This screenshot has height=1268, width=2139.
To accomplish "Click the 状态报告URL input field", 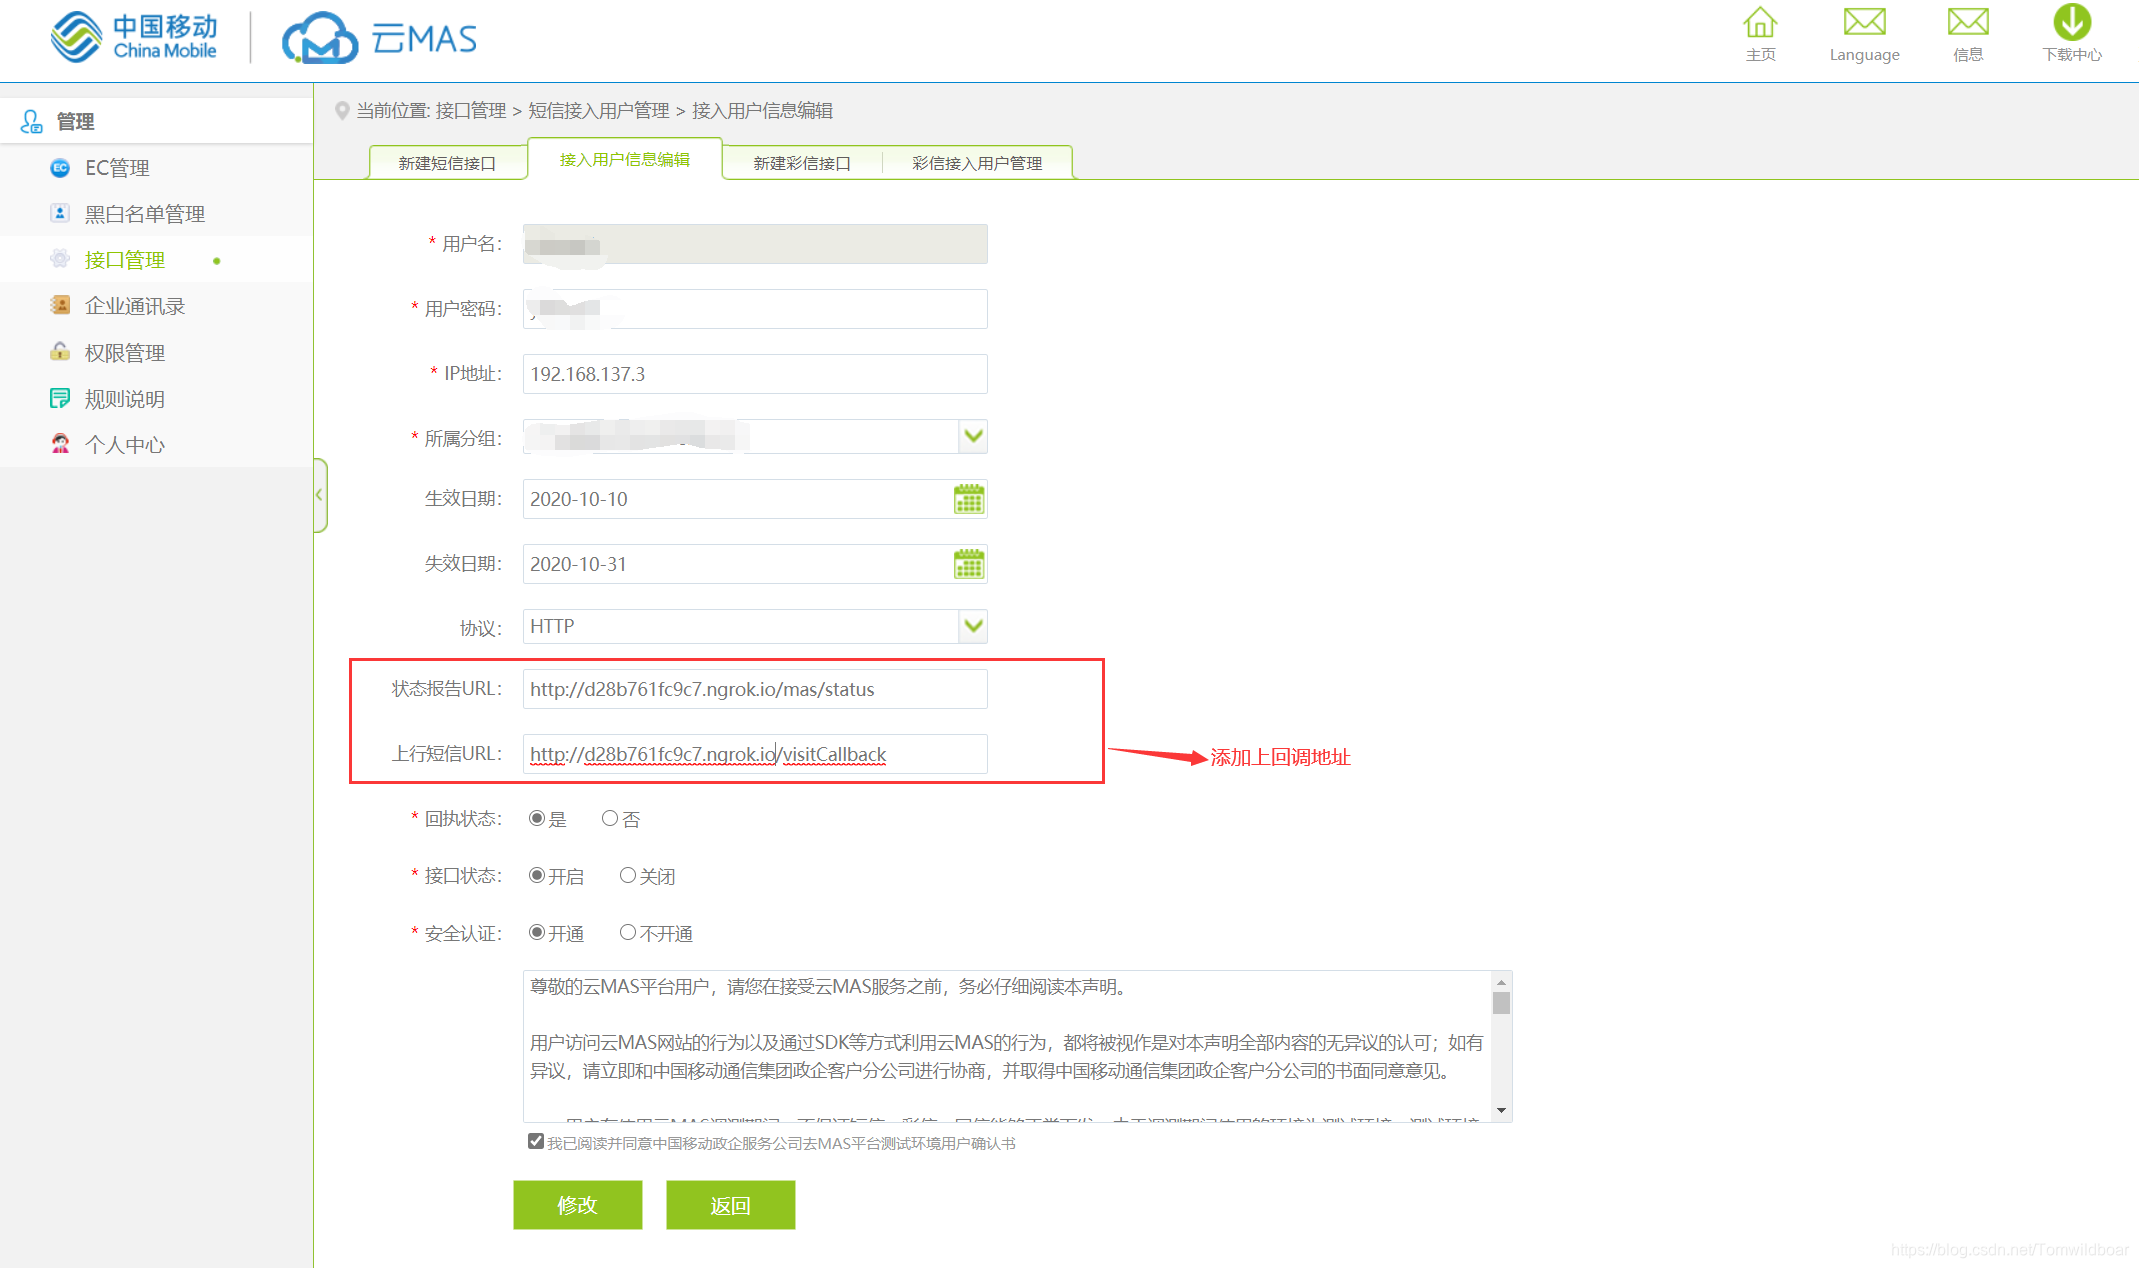I will click(754, 689).
